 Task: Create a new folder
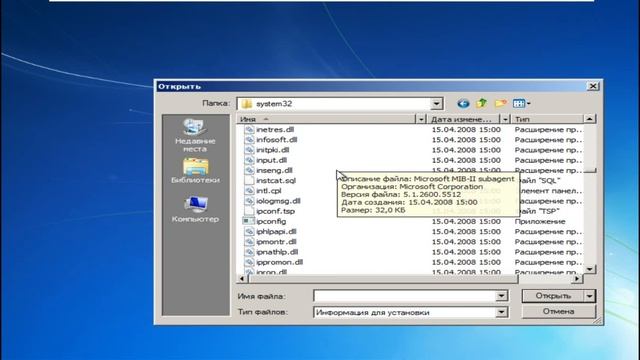[501, 103]
